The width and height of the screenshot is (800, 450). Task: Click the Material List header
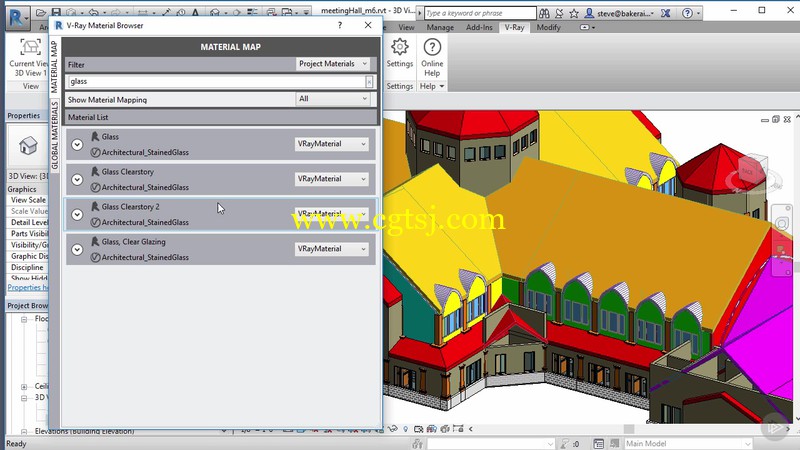tap(221, 117)
